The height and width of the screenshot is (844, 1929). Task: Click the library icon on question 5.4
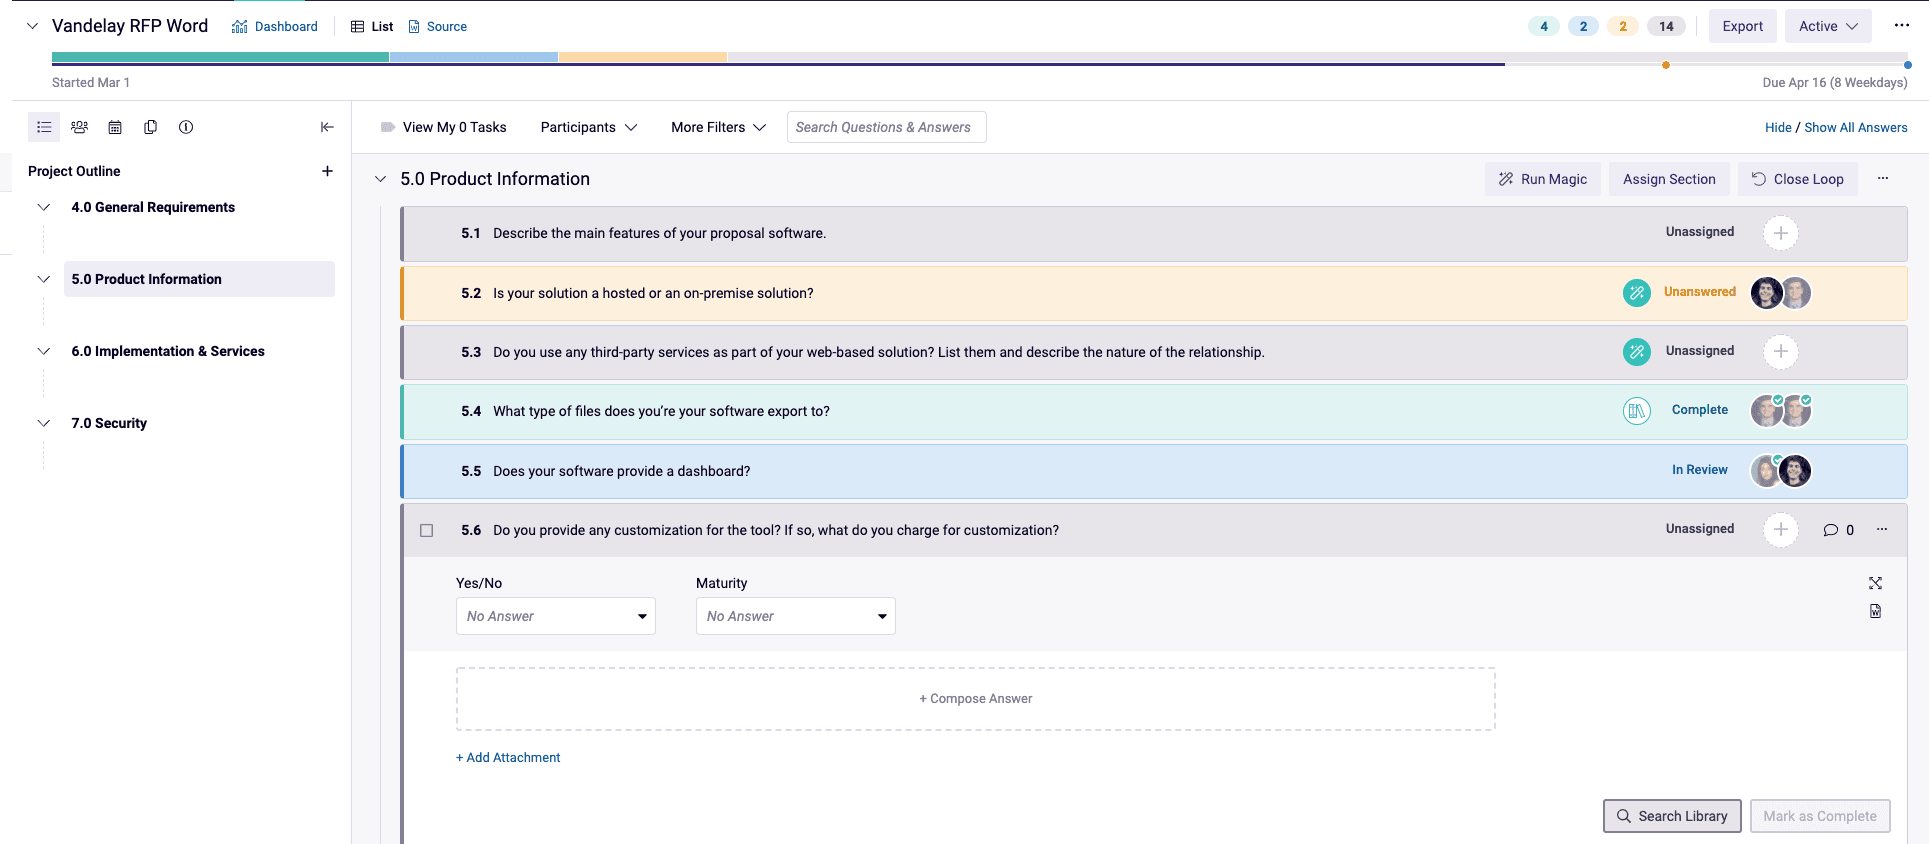pyautogui.click(x=1637, y=411)
